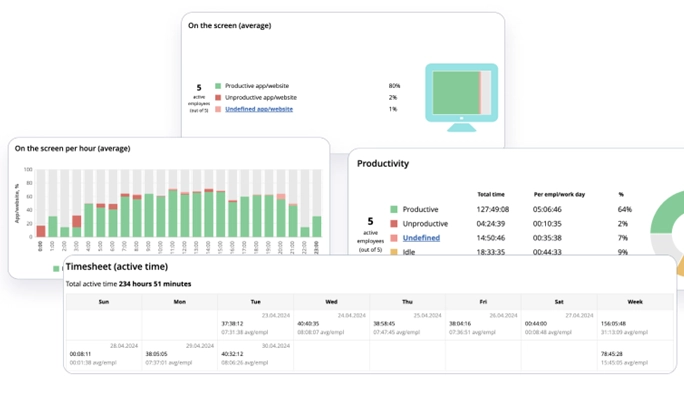684x396 pixels.
Task: Open the 27.04.2024 Saturday timesheet cell
Action: (x=559, y=325)
